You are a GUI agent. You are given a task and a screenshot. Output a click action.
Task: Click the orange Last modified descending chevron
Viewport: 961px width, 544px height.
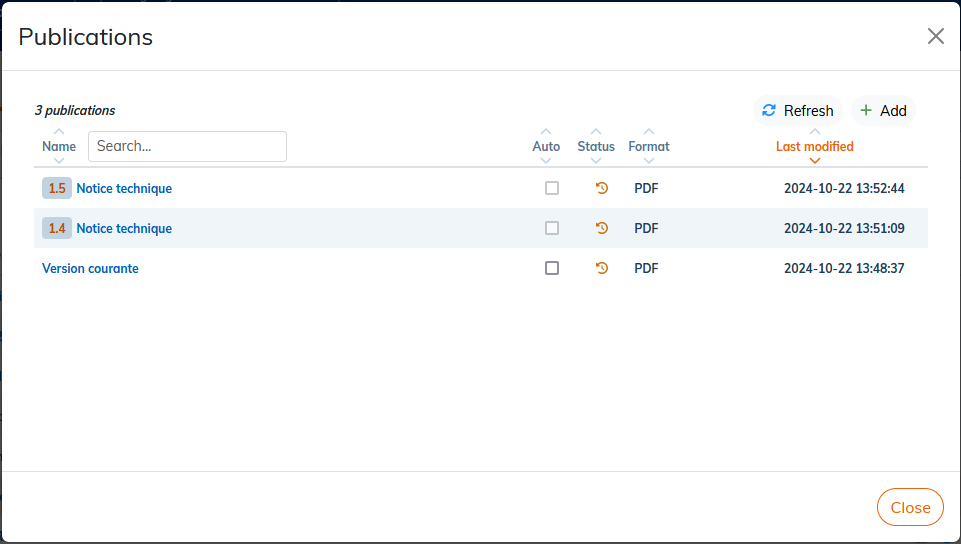[815, 161]
